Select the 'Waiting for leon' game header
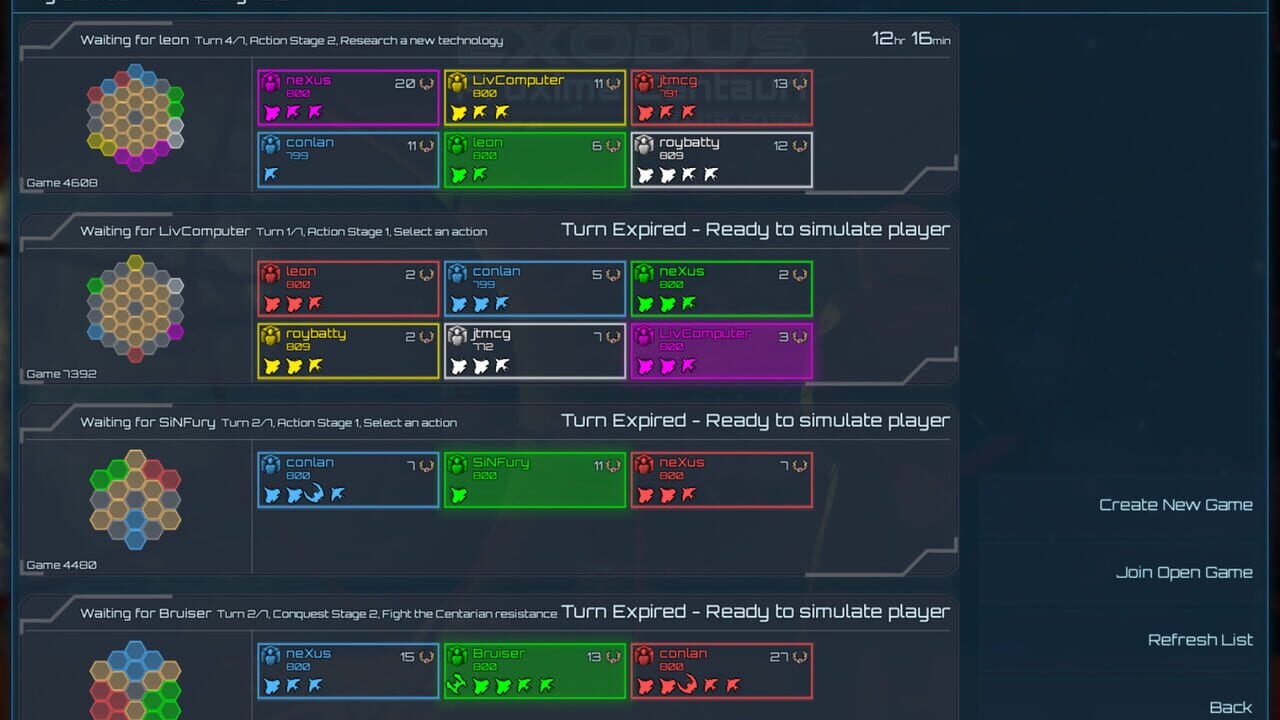 click(x=292, y=40)
